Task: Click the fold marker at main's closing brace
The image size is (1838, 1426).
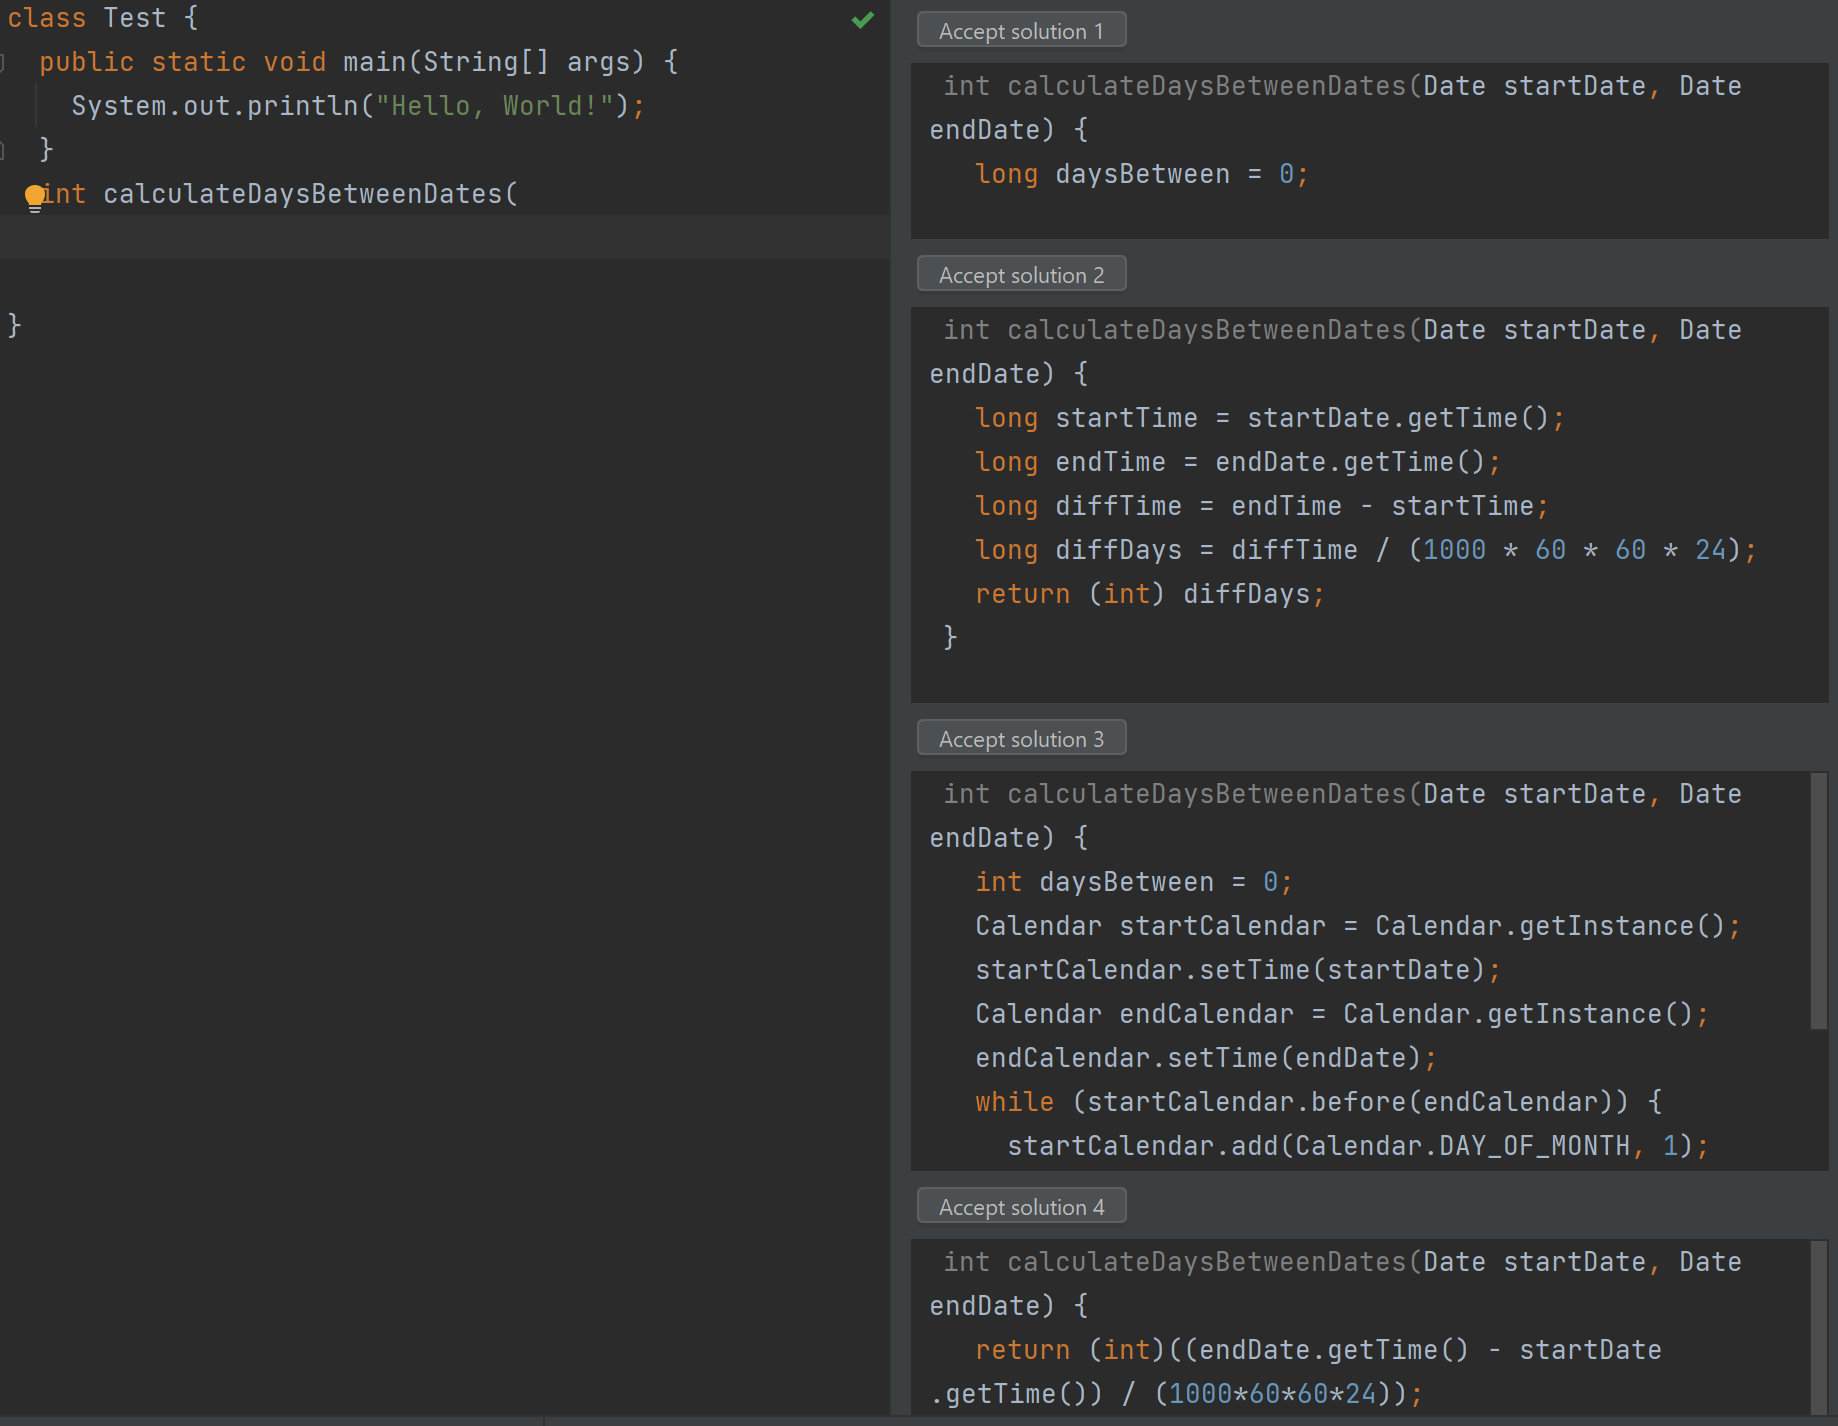Action: click(3, 151)
